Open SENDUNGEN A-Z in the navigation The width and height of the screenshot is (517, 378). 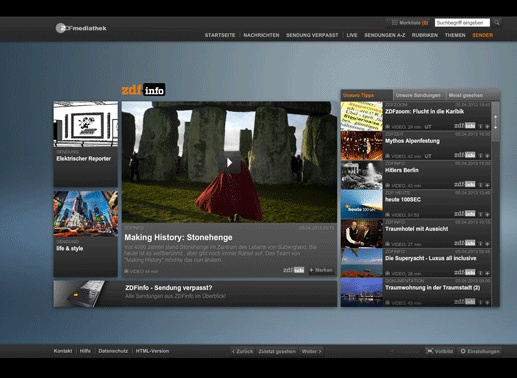[385, 35]
